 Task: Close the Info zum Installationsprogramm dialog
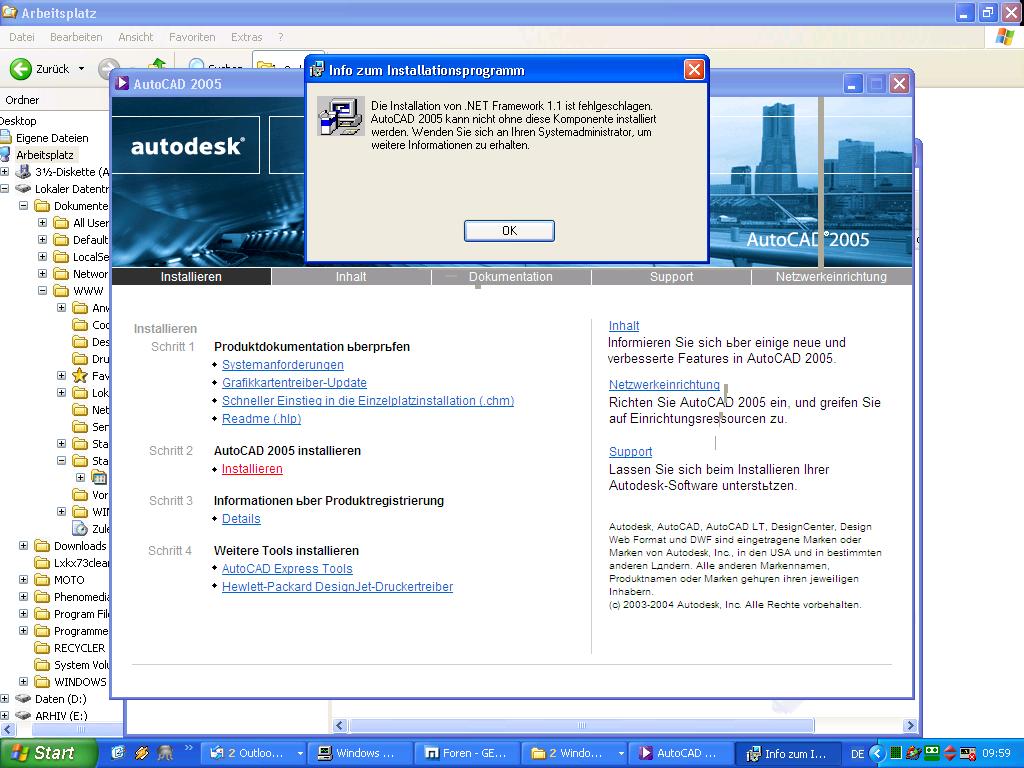coord(694,69)
